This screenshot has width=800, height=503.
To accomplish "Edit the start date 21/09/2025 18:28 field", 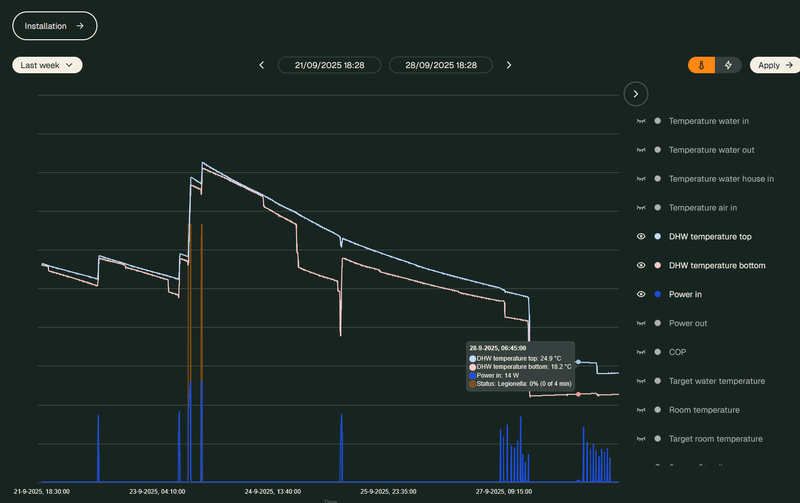I will 330,65.
